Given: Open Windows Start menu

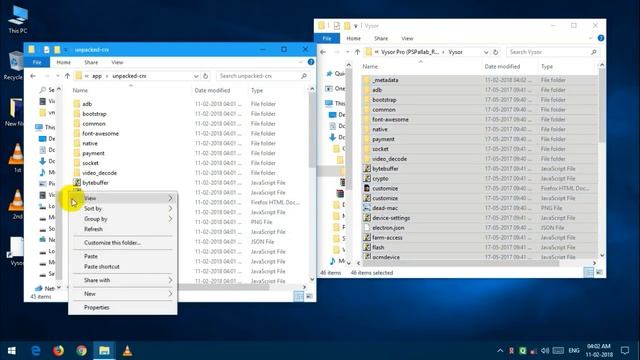Looking at the screenshot, I should point(11,351).
